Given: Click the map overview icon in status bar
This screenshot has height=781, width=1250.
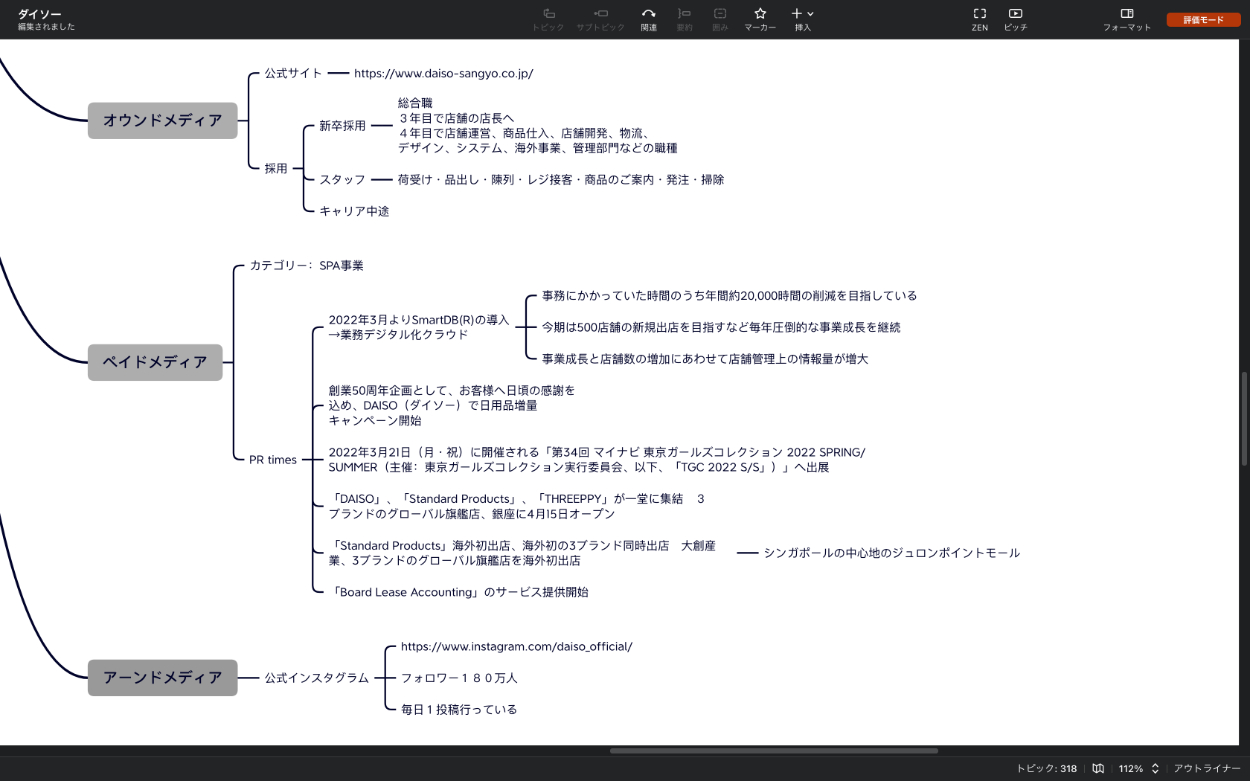Looking at the screenshot, I should (x=1098, y=768).
